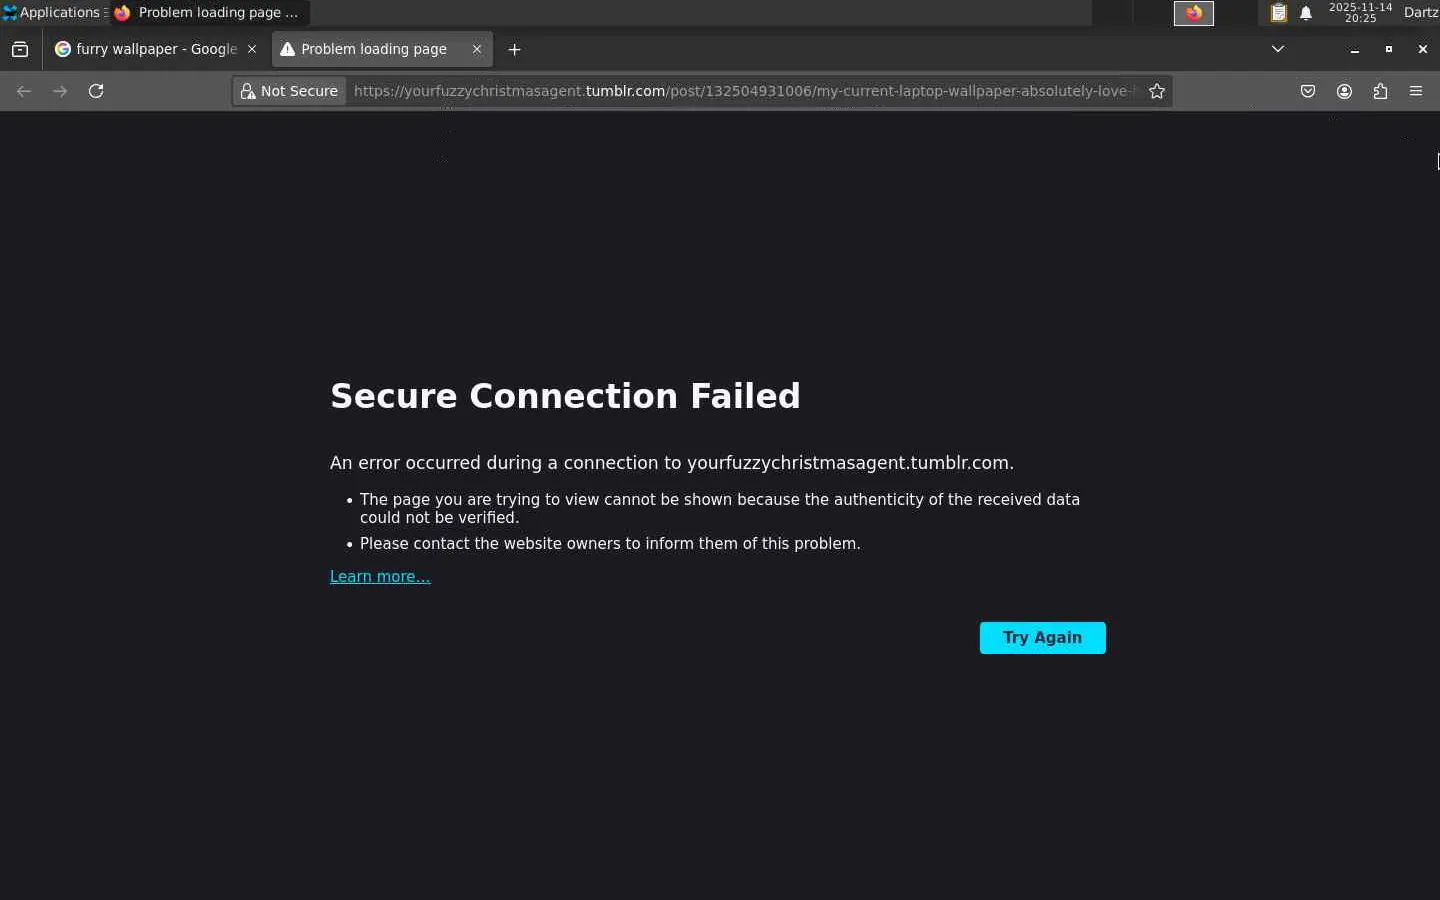
Task: Open the Firefox View icon
Action: (20, 49)
